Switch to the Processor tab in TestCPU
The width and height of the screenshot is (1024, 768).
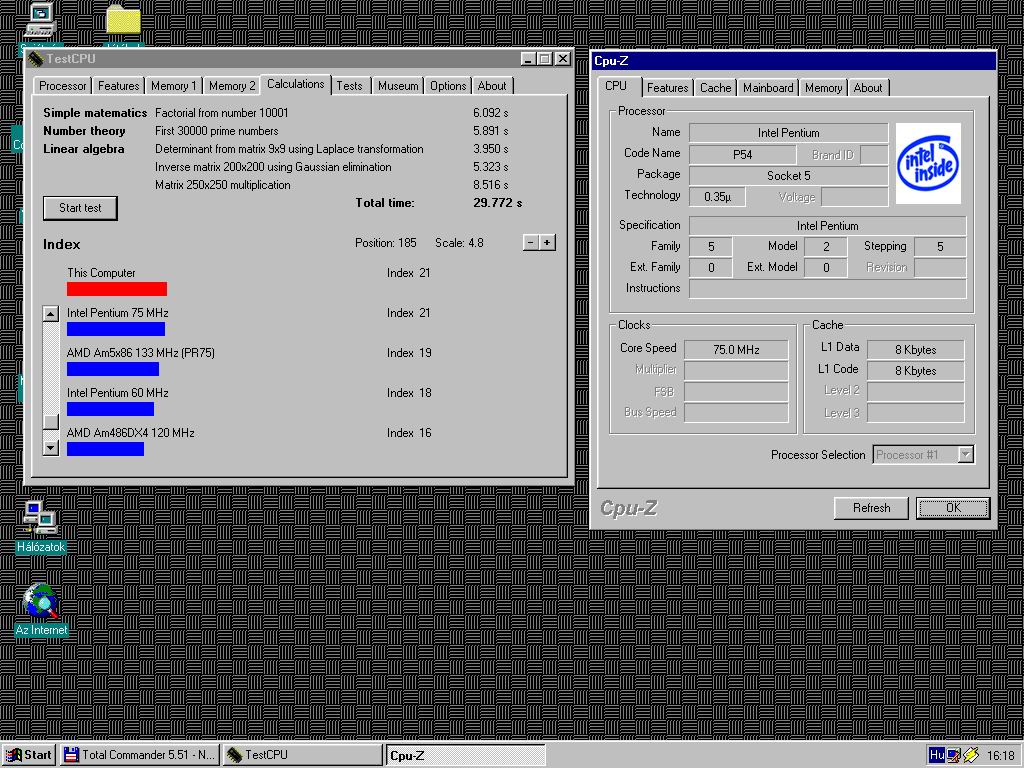pyautogui.click(x=62, y=86)
